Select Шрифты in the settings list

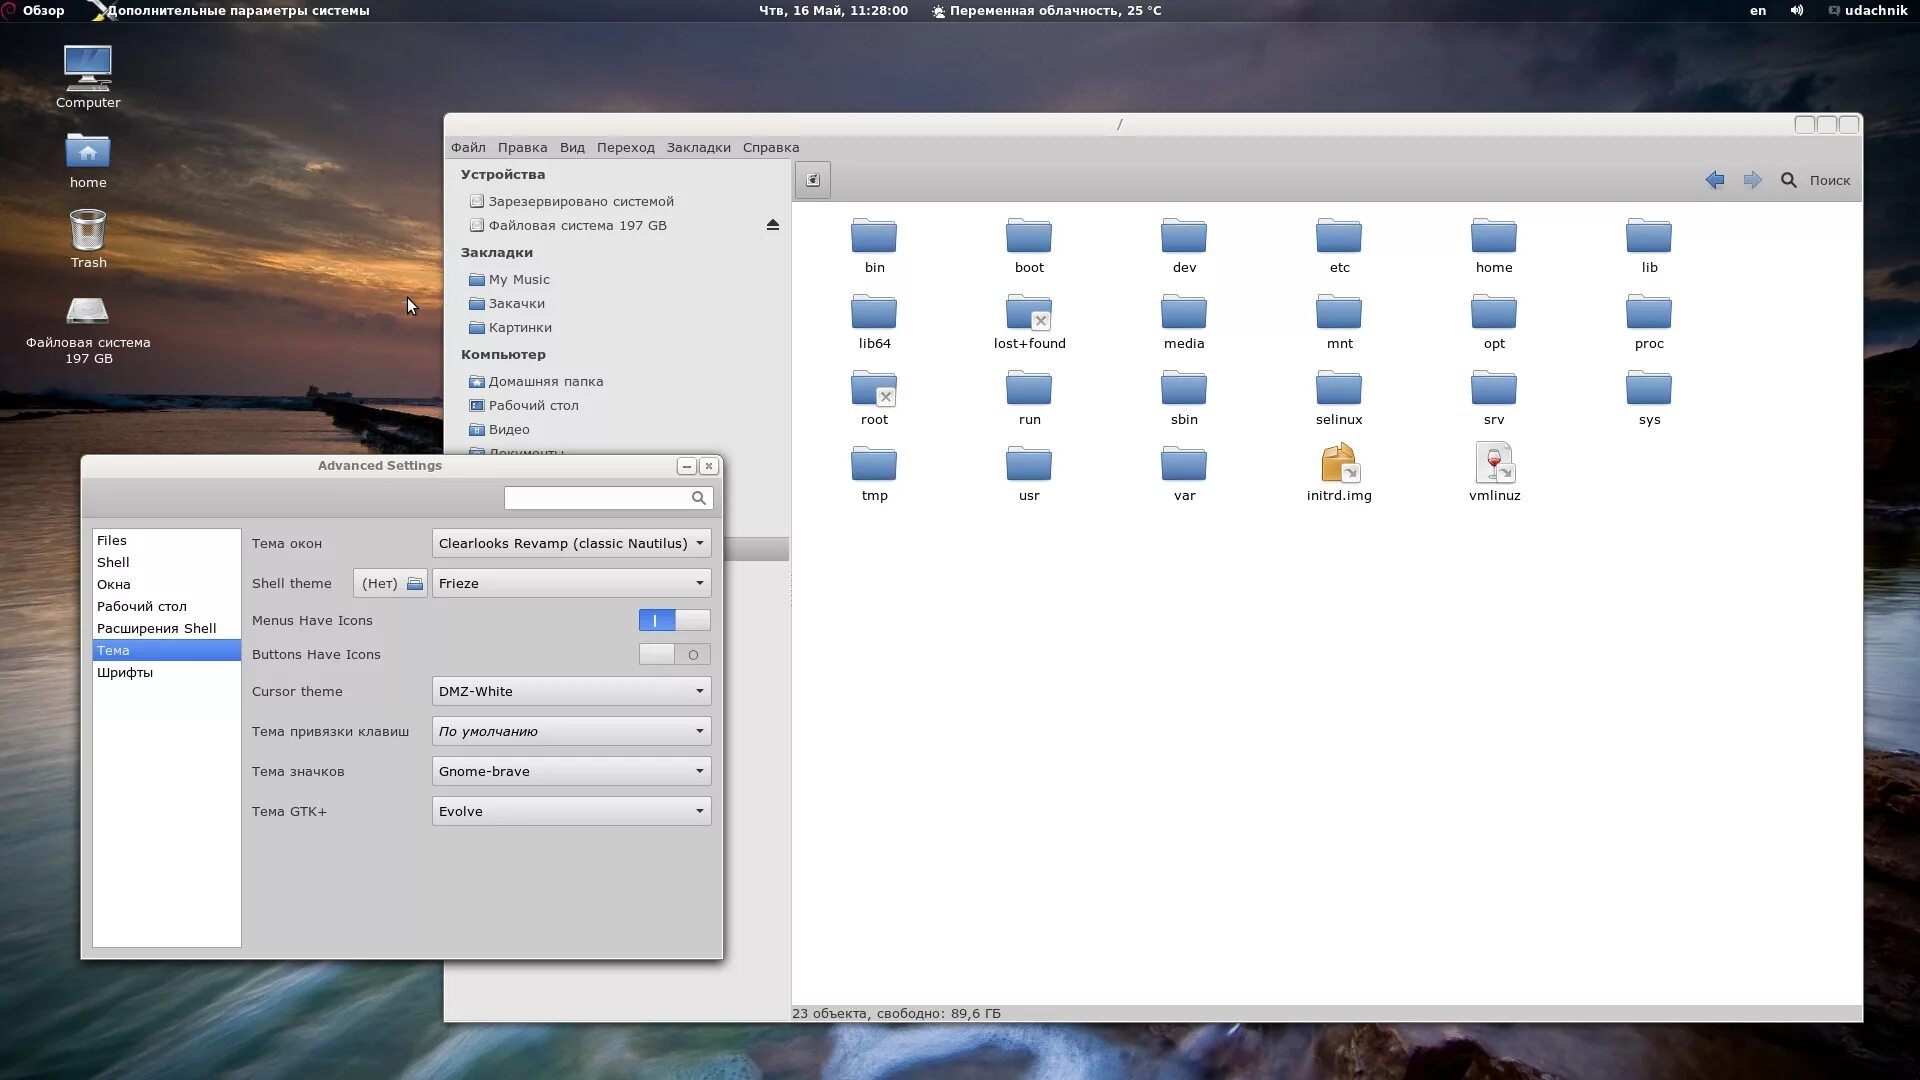[x=125, y=672]
